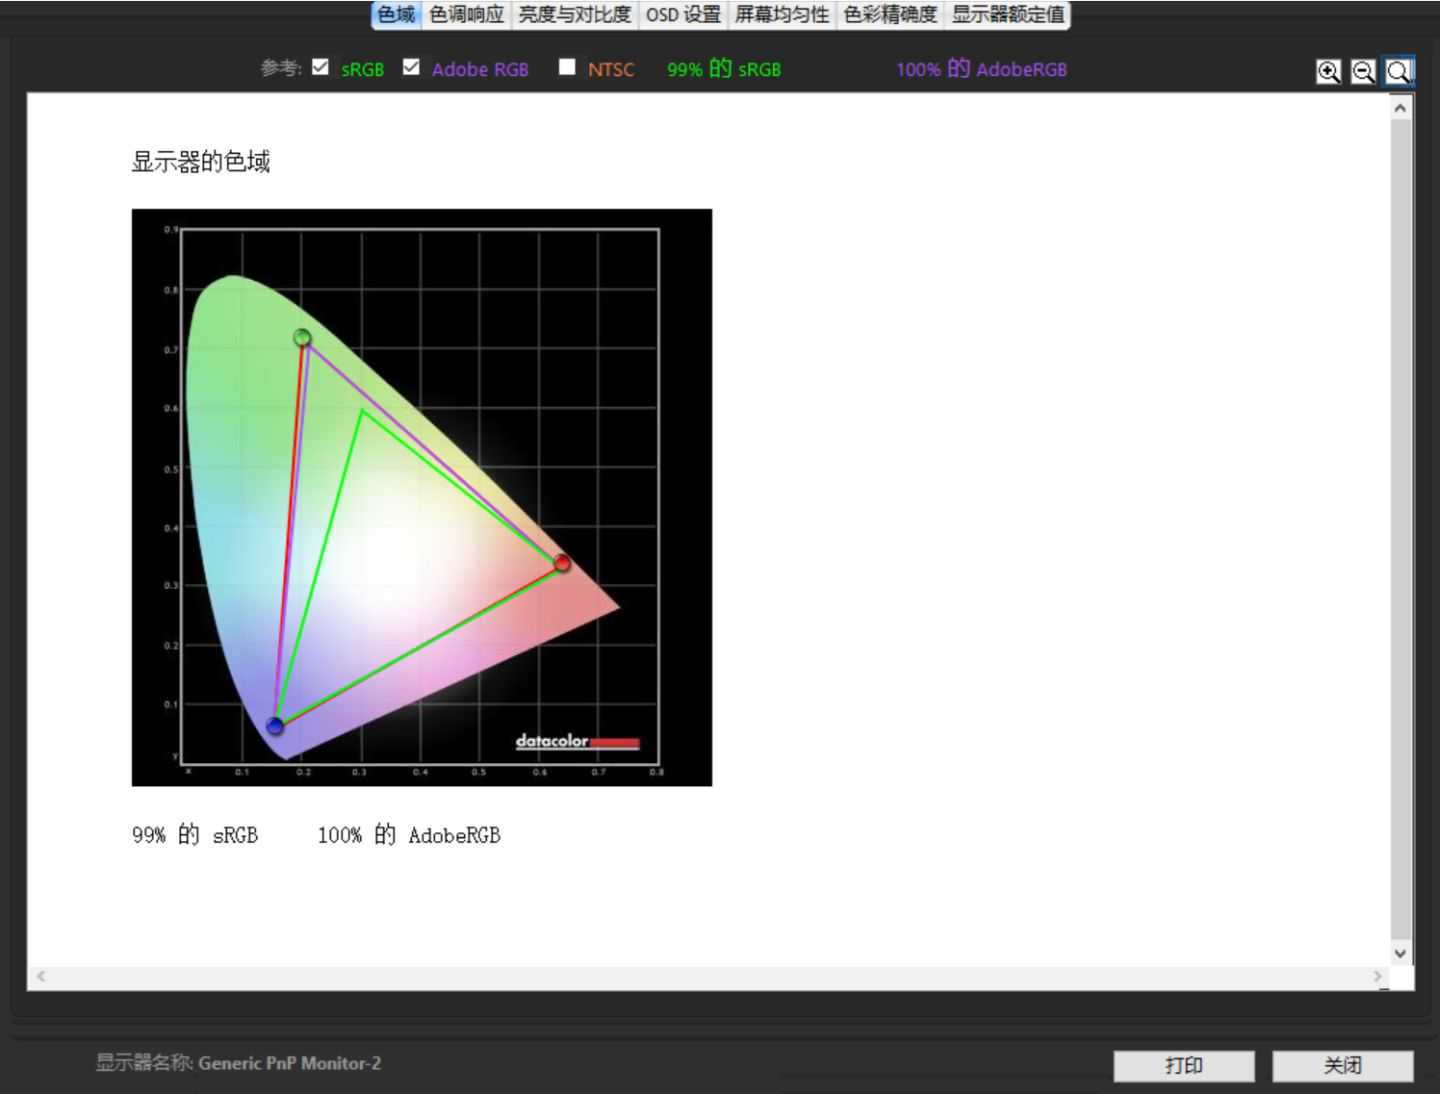Click the vertical scrollbar down arrow
Image resolution: width=1440 pixels, height=1094 pixels.
1400,953
